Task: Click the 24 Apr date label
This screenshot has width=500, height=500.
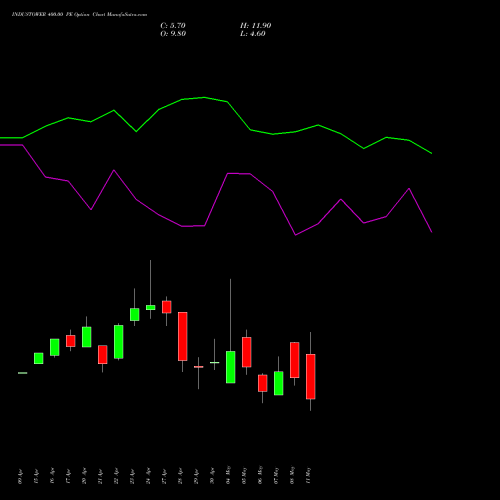Action: click(149, 476)
